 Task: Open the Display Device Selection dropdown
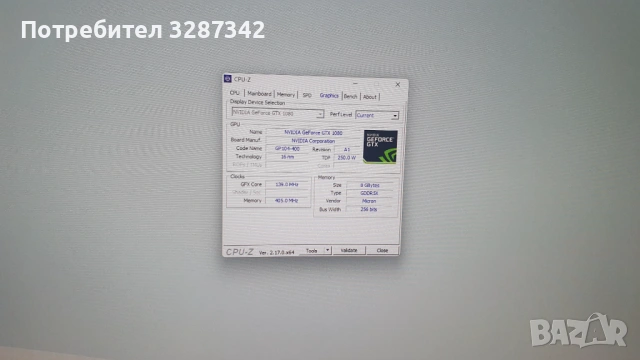pyautogui.click(x=278, y=113)
